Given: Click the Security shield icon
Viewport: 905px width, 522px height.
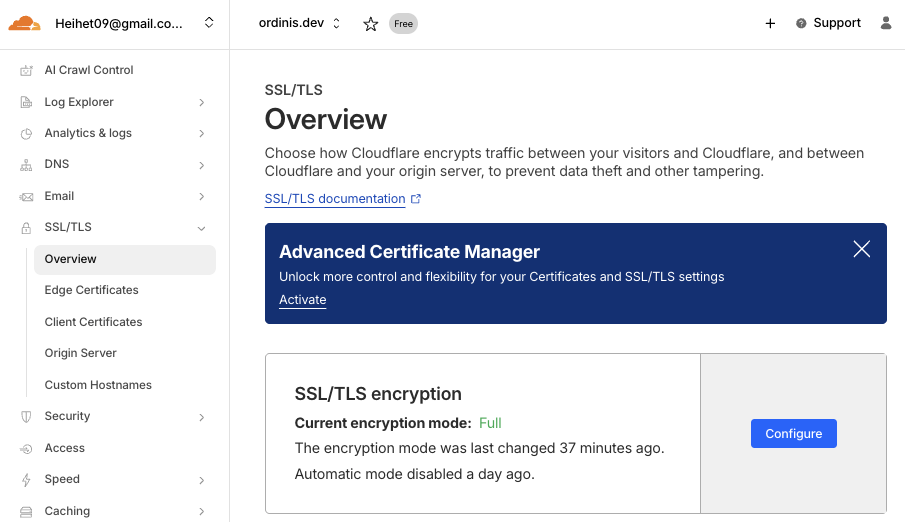Looking at the screenshot, I should 26,417.
